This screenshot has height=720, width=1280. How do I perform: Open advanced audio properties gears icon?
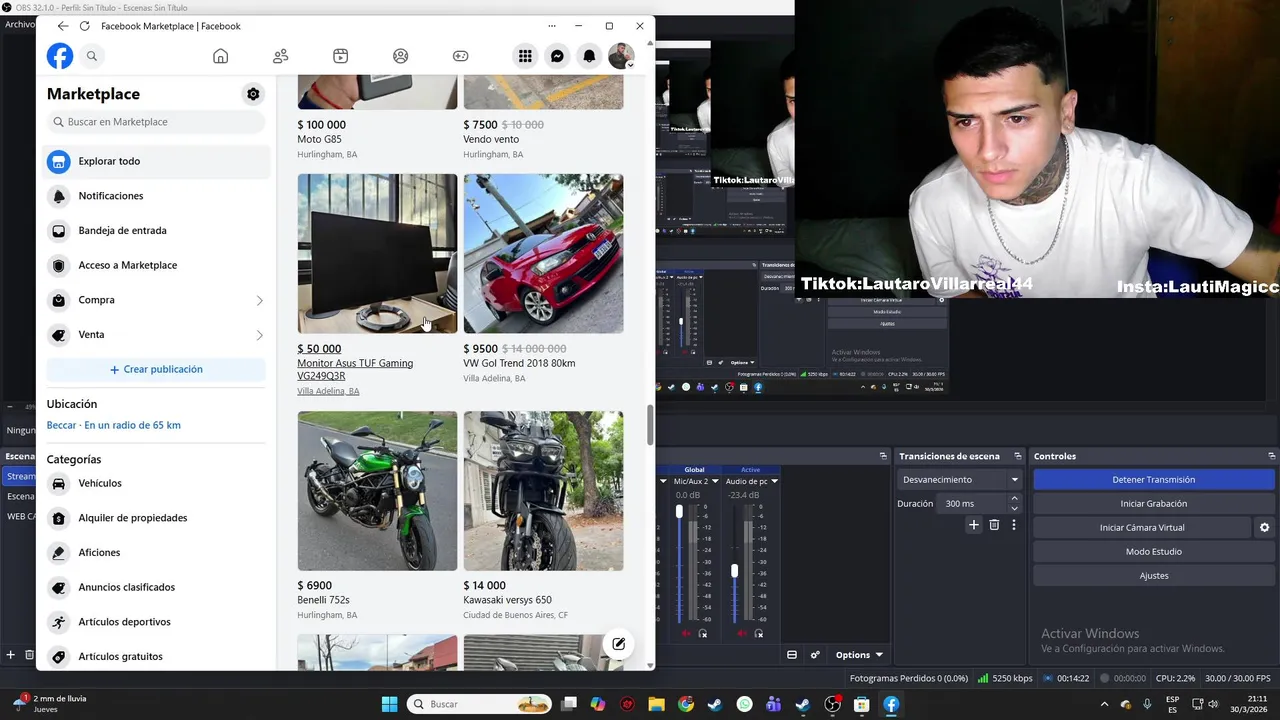click(x=815, y=655)
